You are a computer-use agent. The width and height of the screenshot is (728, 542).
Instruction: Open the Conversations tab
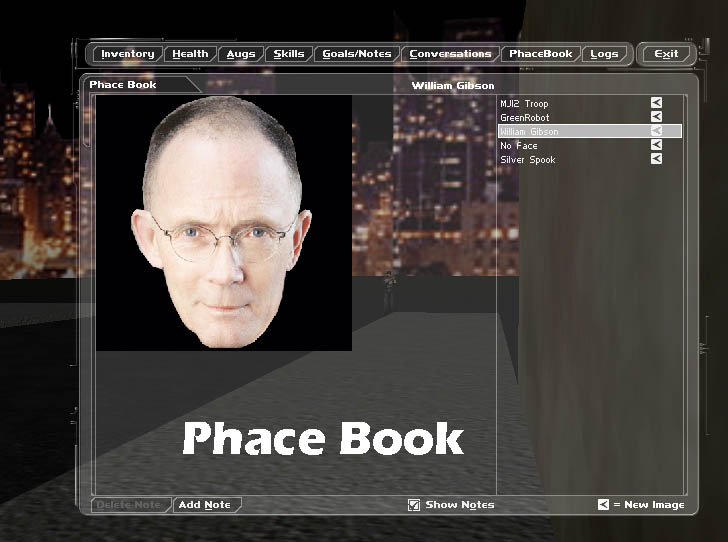(450, 54)
